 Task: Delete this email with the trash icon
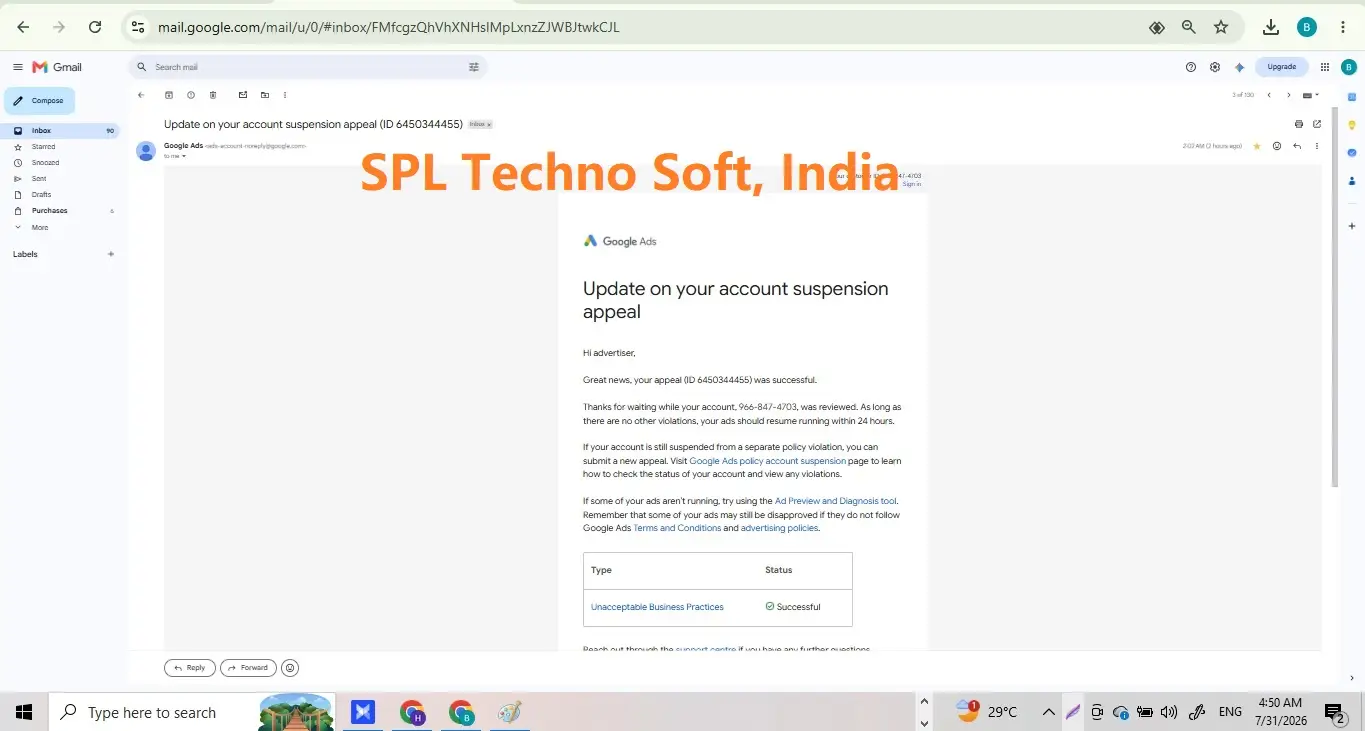(213, 95)
